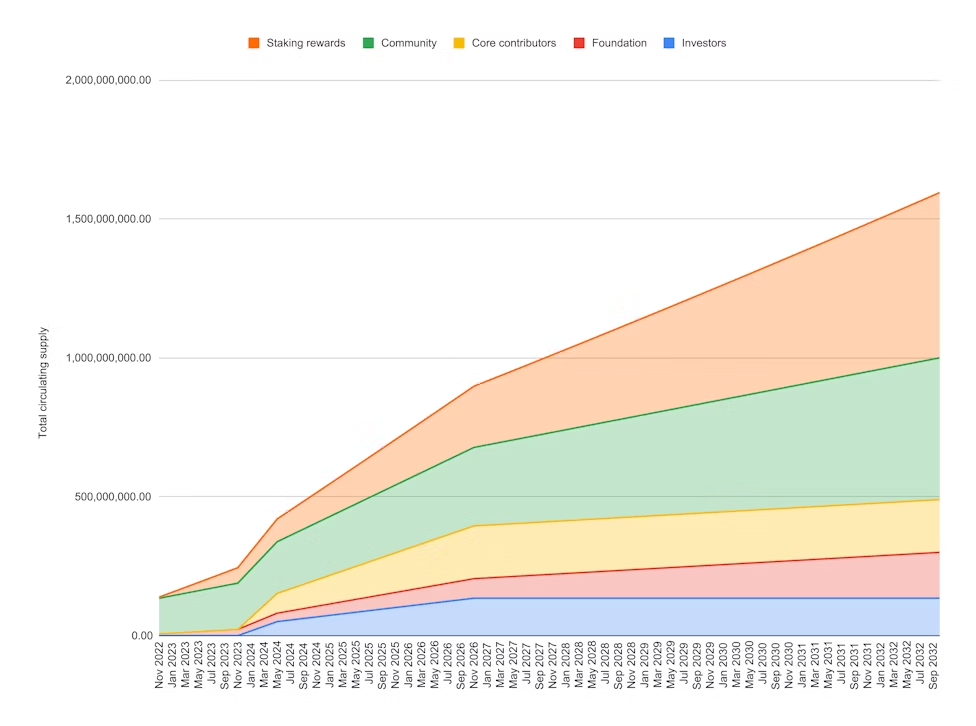Select the Community legend label
The width and height of the screenshot is (976, 726).
tap(408, 43)
